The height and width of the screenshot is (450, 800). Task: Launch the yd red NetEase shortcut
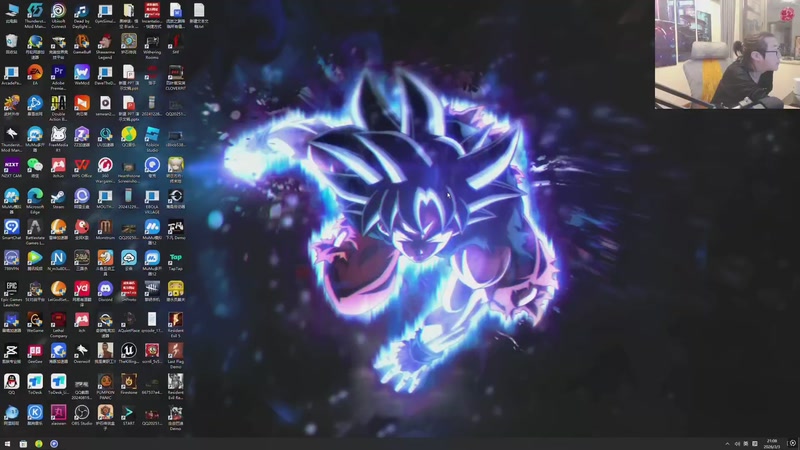[x=82, y=292]
